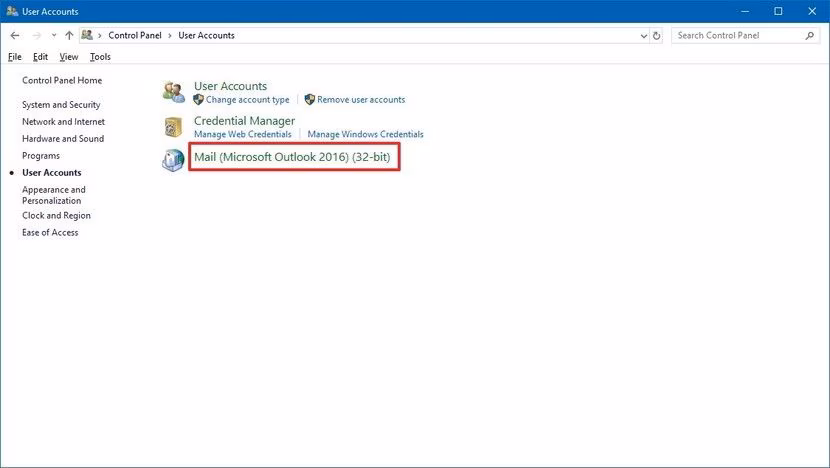Open the File menu
This screenshot has width=830, height=468.
[15, 57]
